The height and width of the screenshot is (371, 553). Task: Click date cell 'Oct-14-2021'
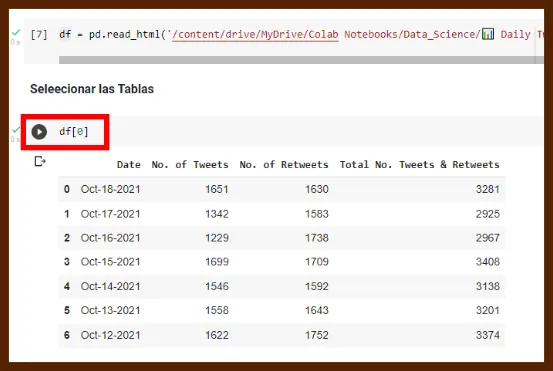coord(110,286)
